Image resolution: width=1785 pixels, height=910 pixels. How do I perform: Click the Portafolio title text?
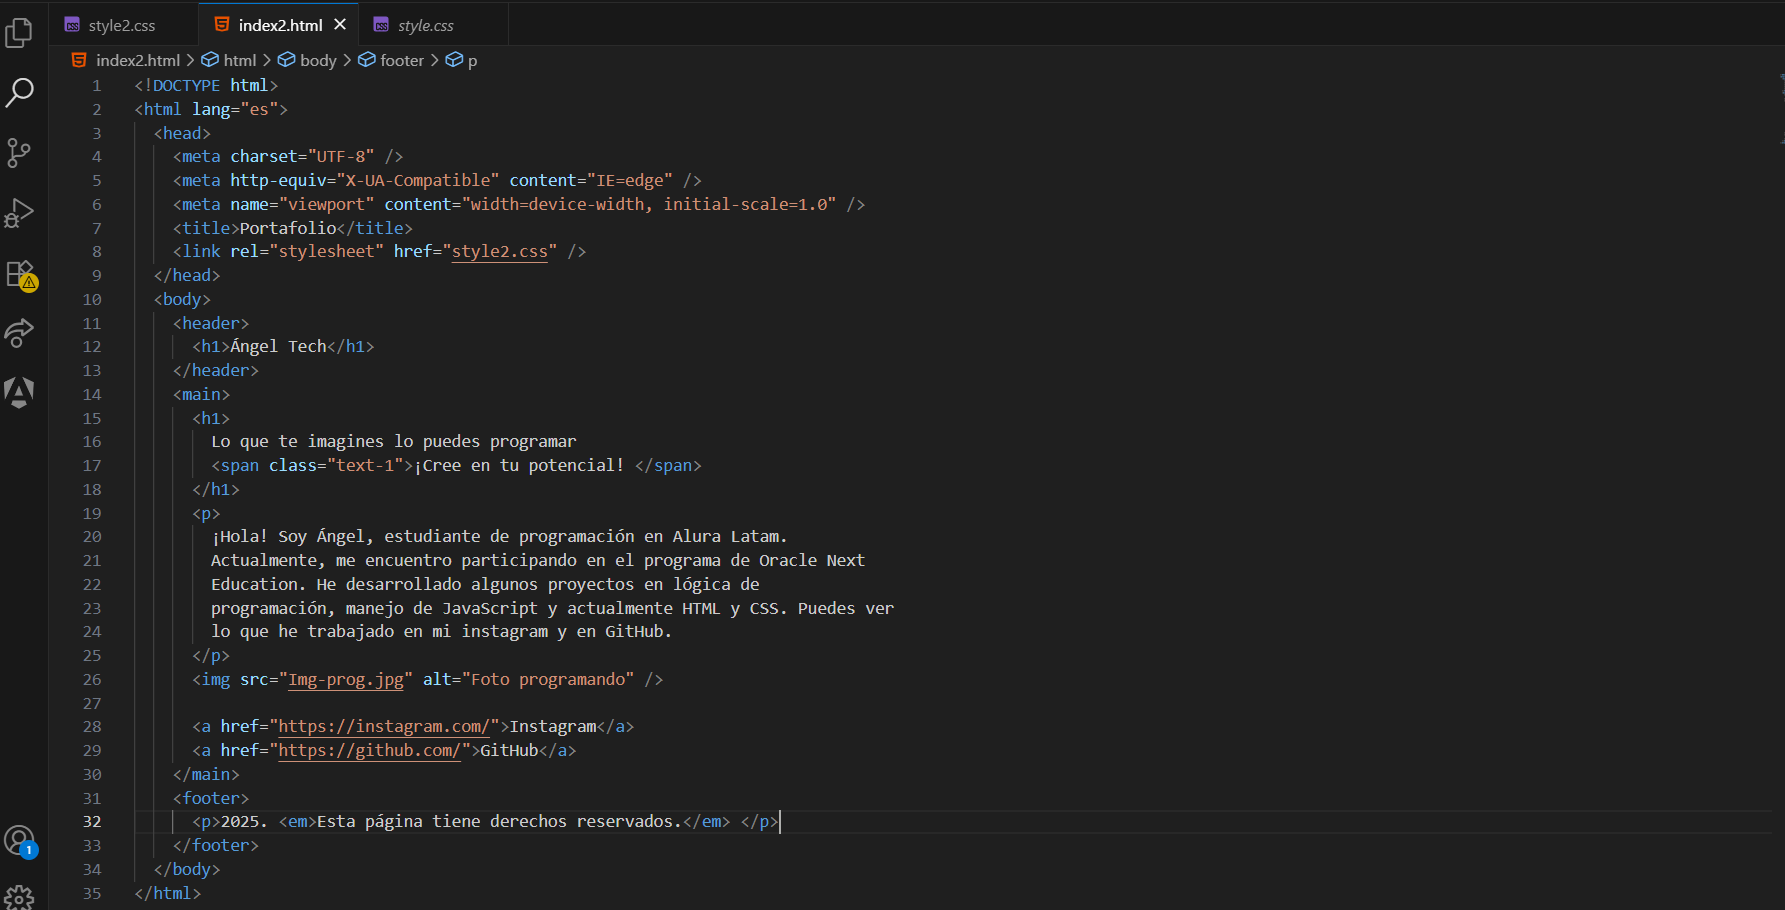[288, 228]
